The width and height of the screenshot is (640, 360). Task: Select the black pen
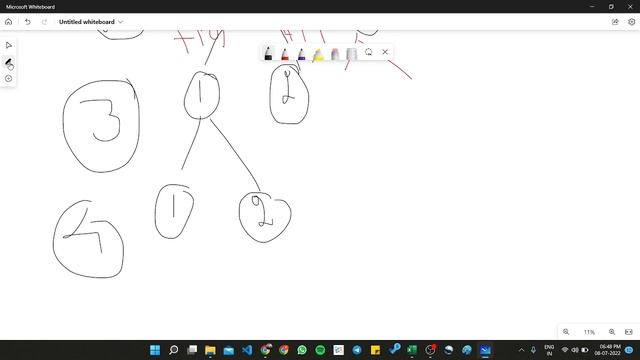pyautogui.click(x=268, y=53)
